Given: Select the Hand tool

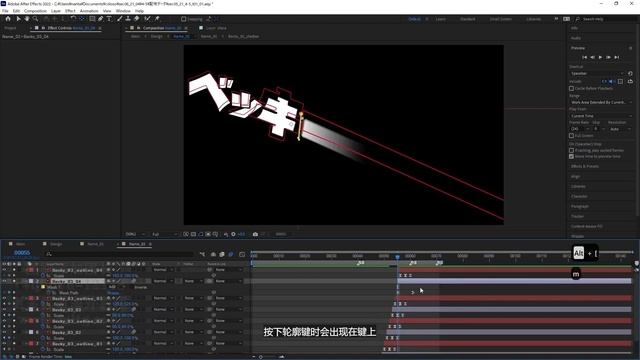Looking at the screenshot, I should [x=27, y=19].
